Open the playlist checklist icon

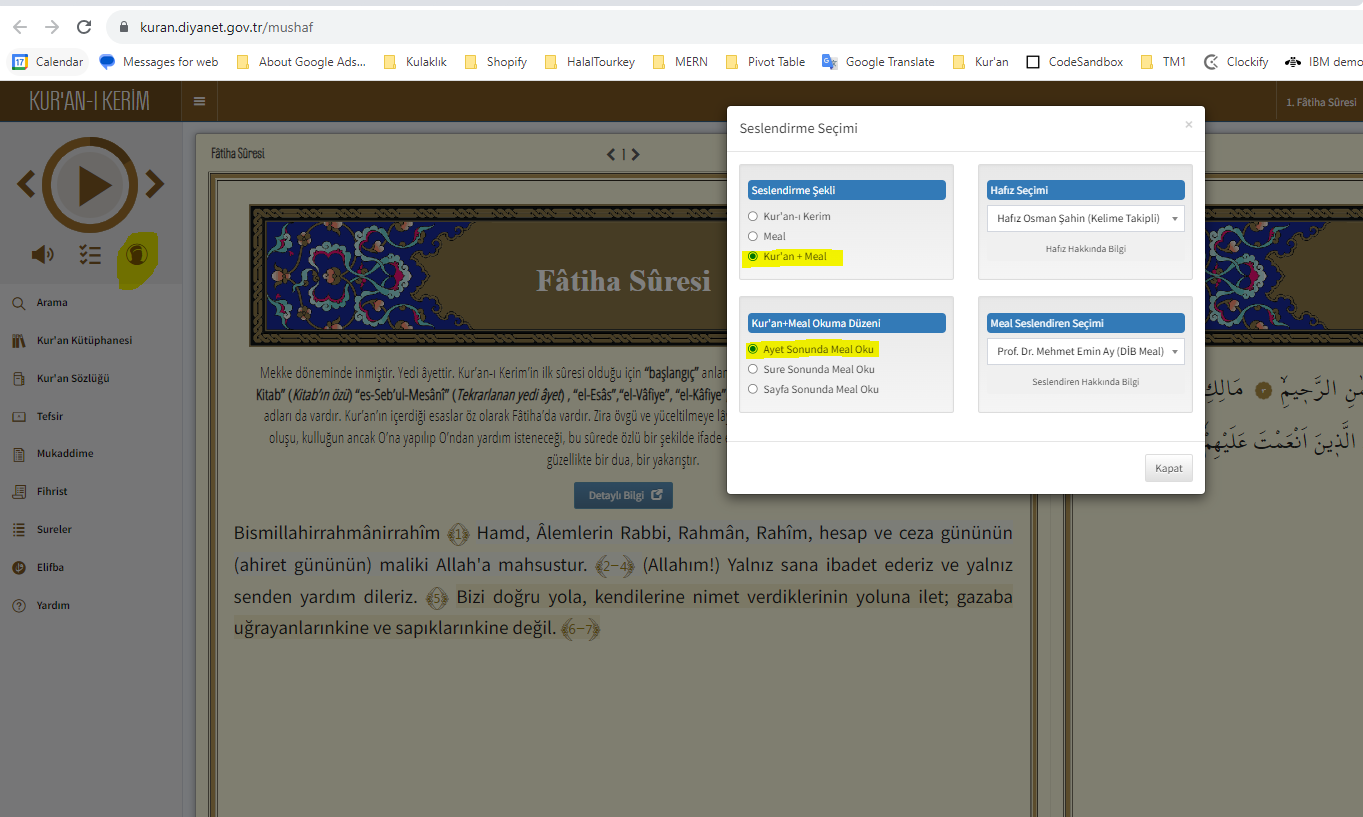click(x=91, y=254)
